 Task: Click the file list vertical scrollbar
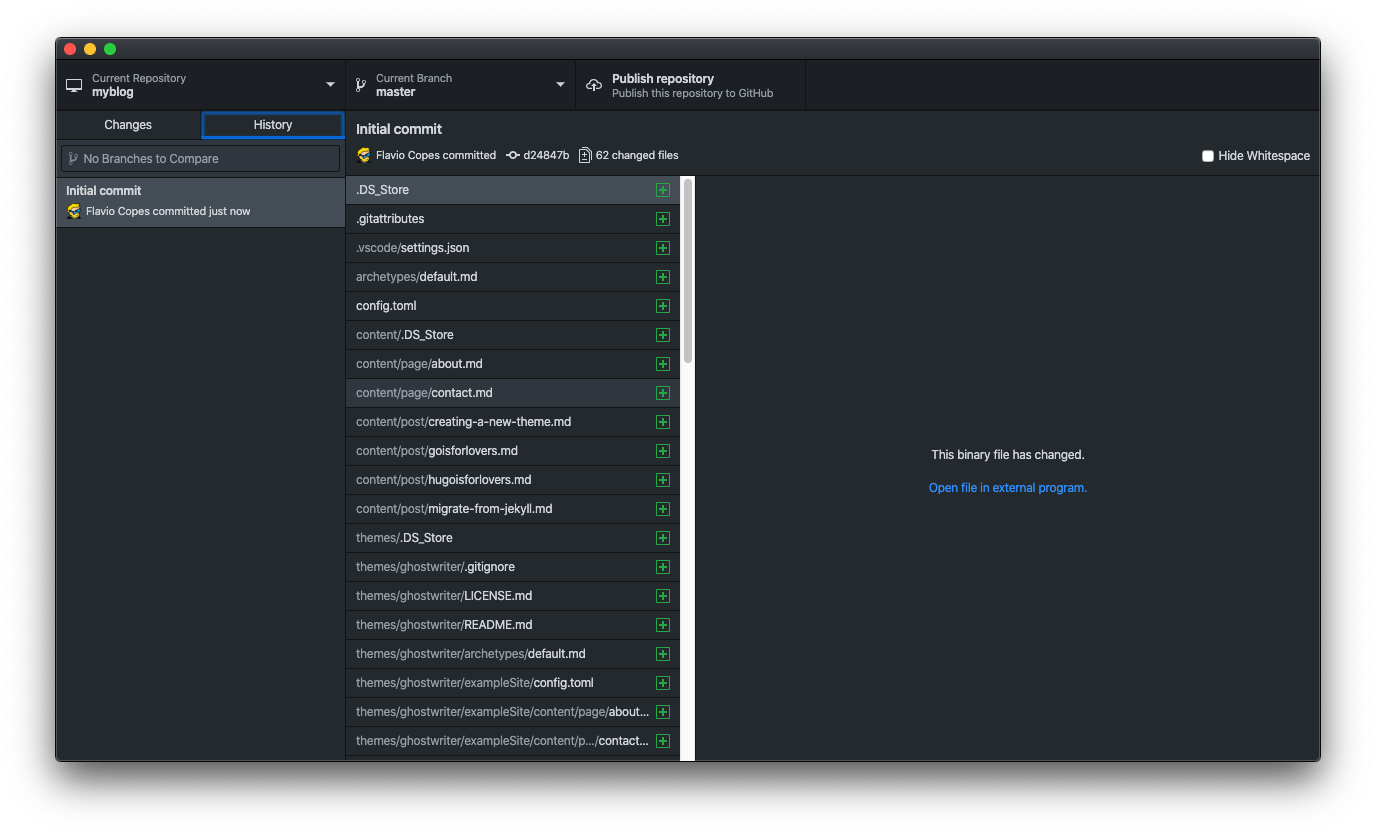pos(688,270)
